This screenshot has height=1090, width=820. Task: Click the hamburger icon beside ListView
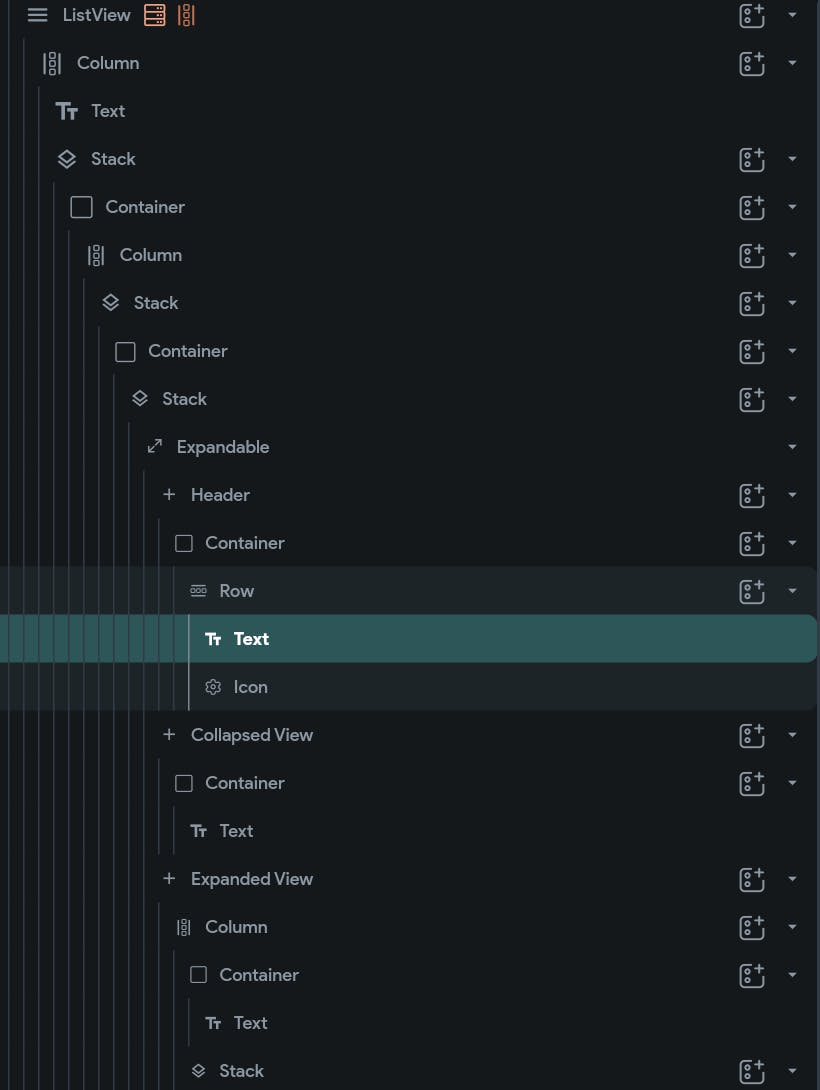[x=38, y=15]
